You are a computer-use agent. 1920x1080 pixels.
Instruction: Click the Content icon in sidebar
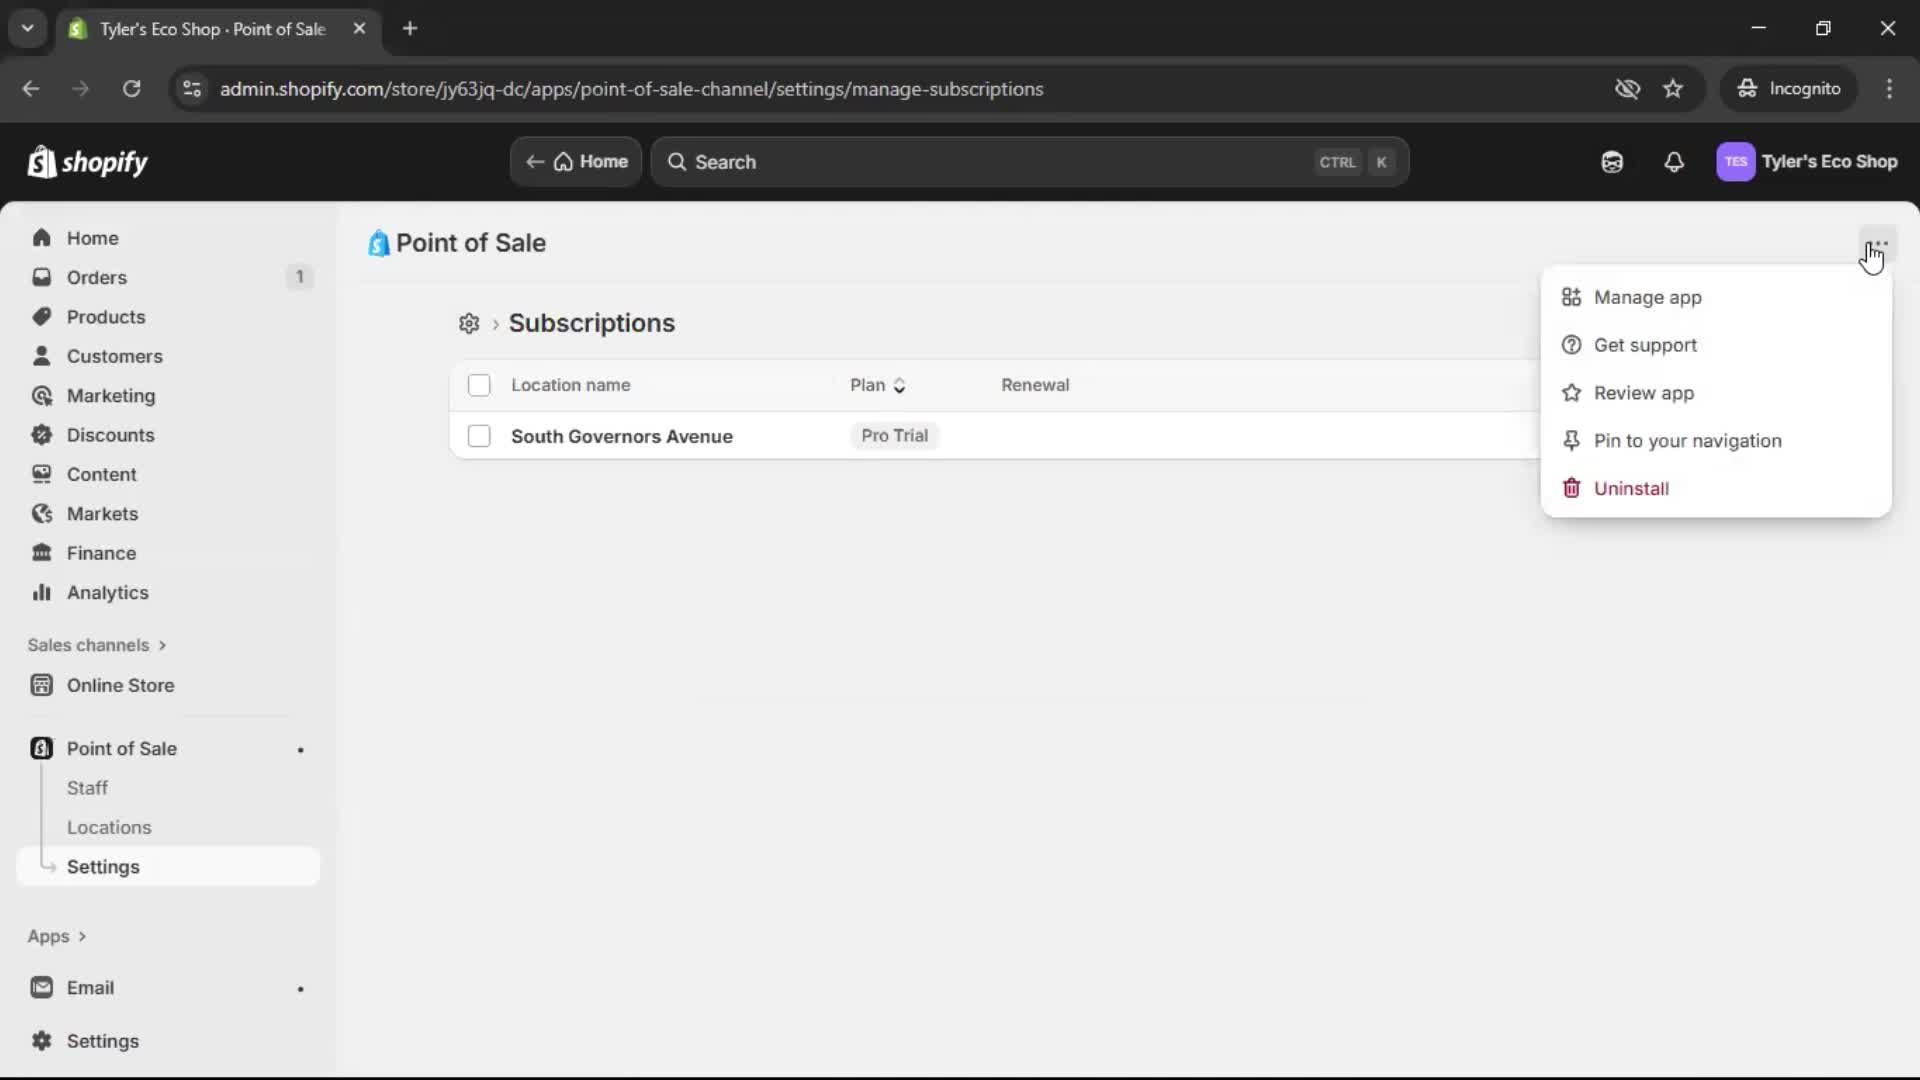coord(41,474)
